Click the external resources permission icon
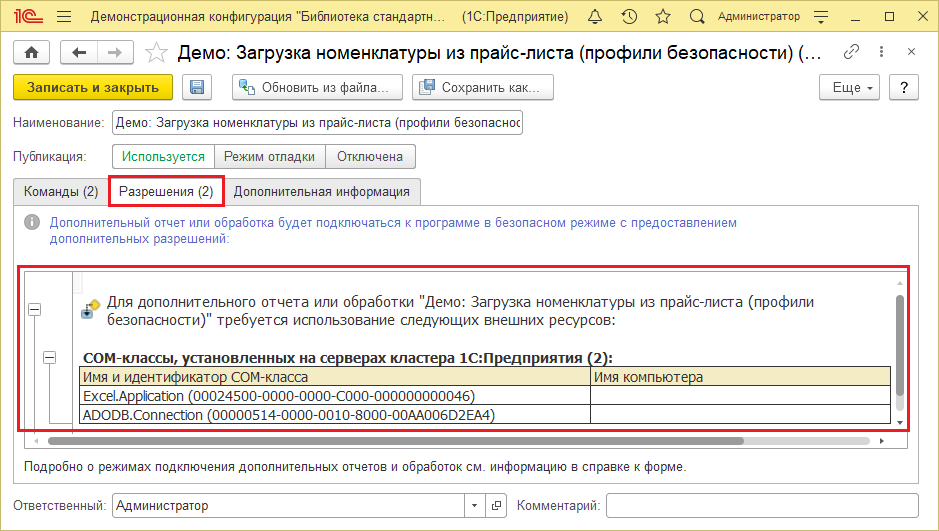The width and height of the screenshot is (939, 531). click(90, 308)
